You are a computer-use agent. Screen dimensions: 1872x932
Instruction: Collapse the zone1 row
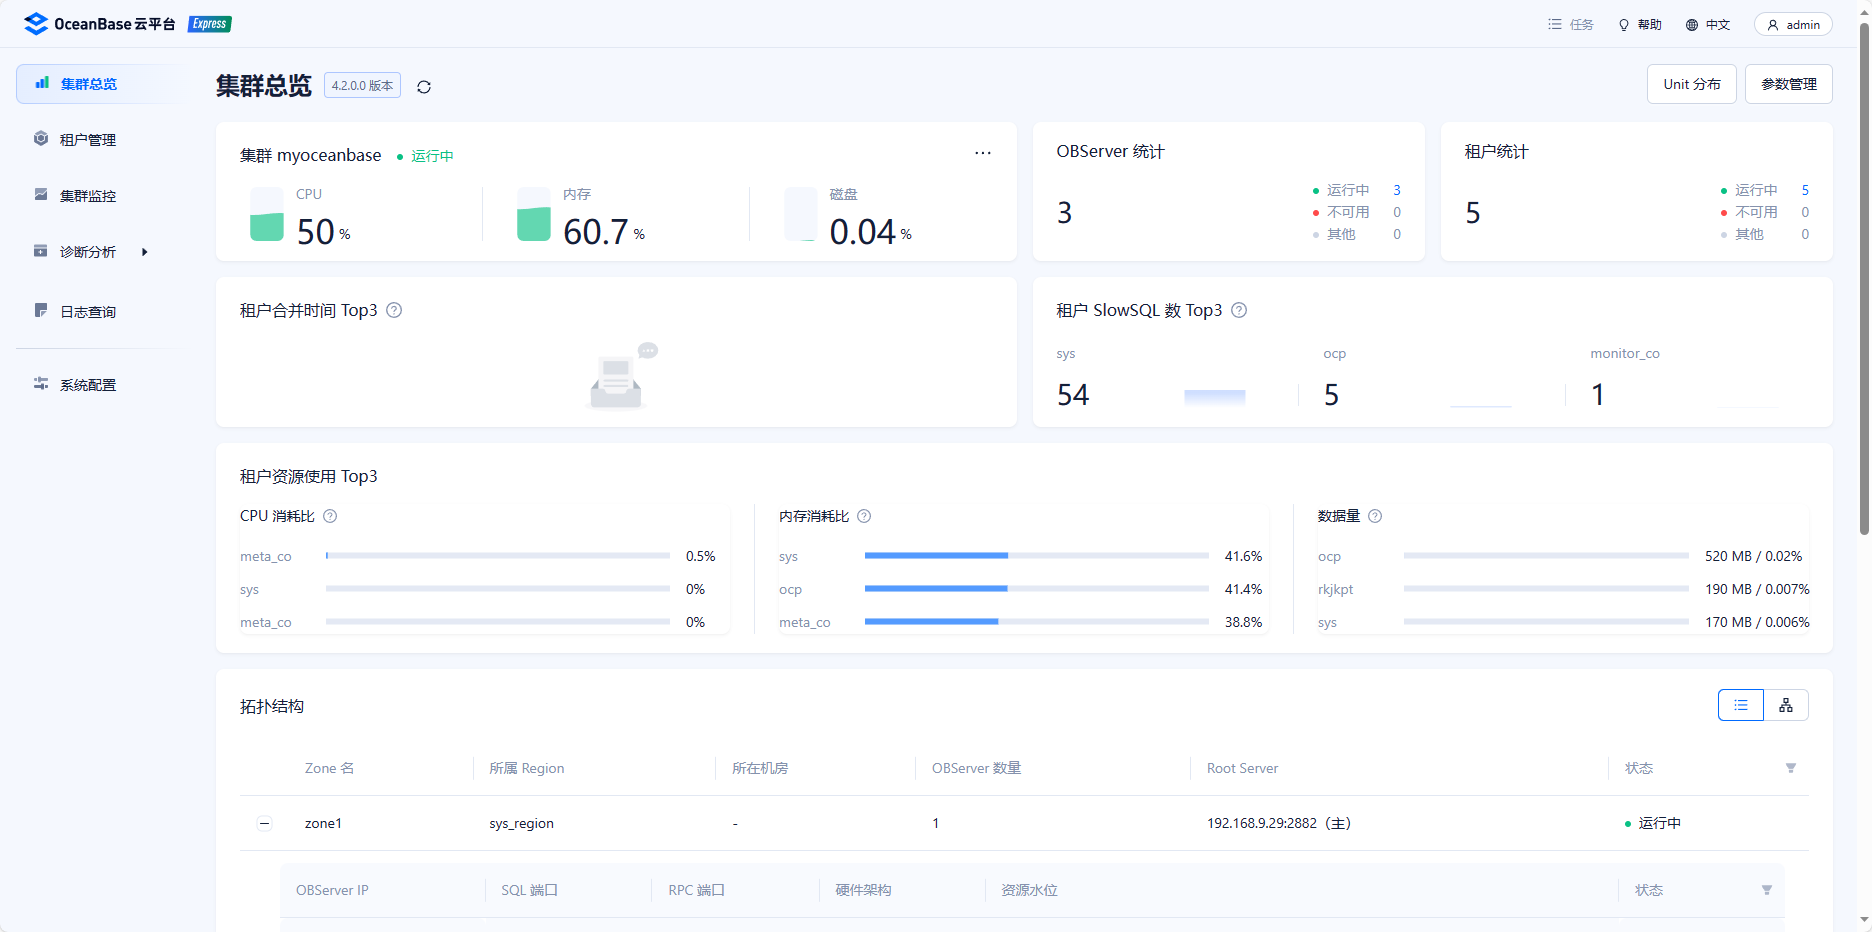tap(264, 824)
